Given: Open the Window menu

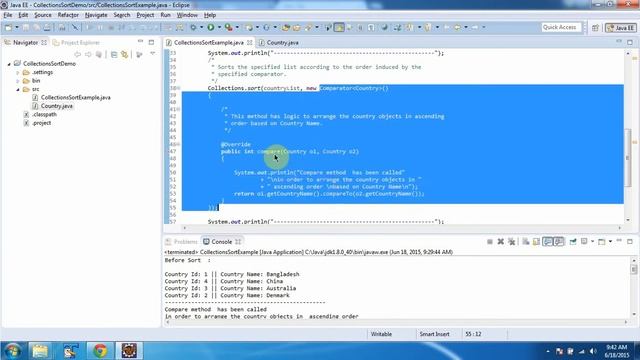Looking at the screenshot, I should 187,15.
